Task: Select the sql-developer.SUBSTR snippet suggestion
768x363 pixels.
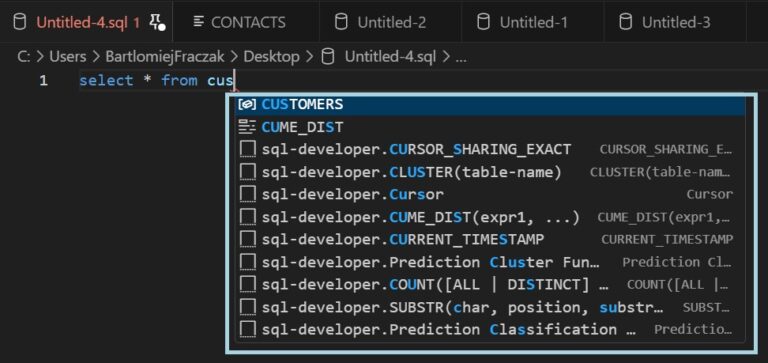Action: point(490,307)
